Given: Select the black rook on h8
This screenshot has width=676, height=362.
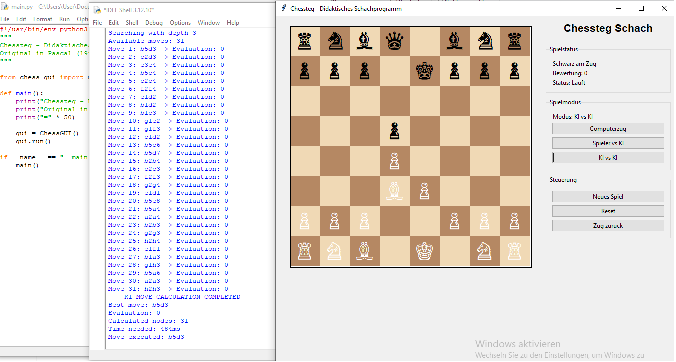Looking at the screenshot, I should (514, 42).
